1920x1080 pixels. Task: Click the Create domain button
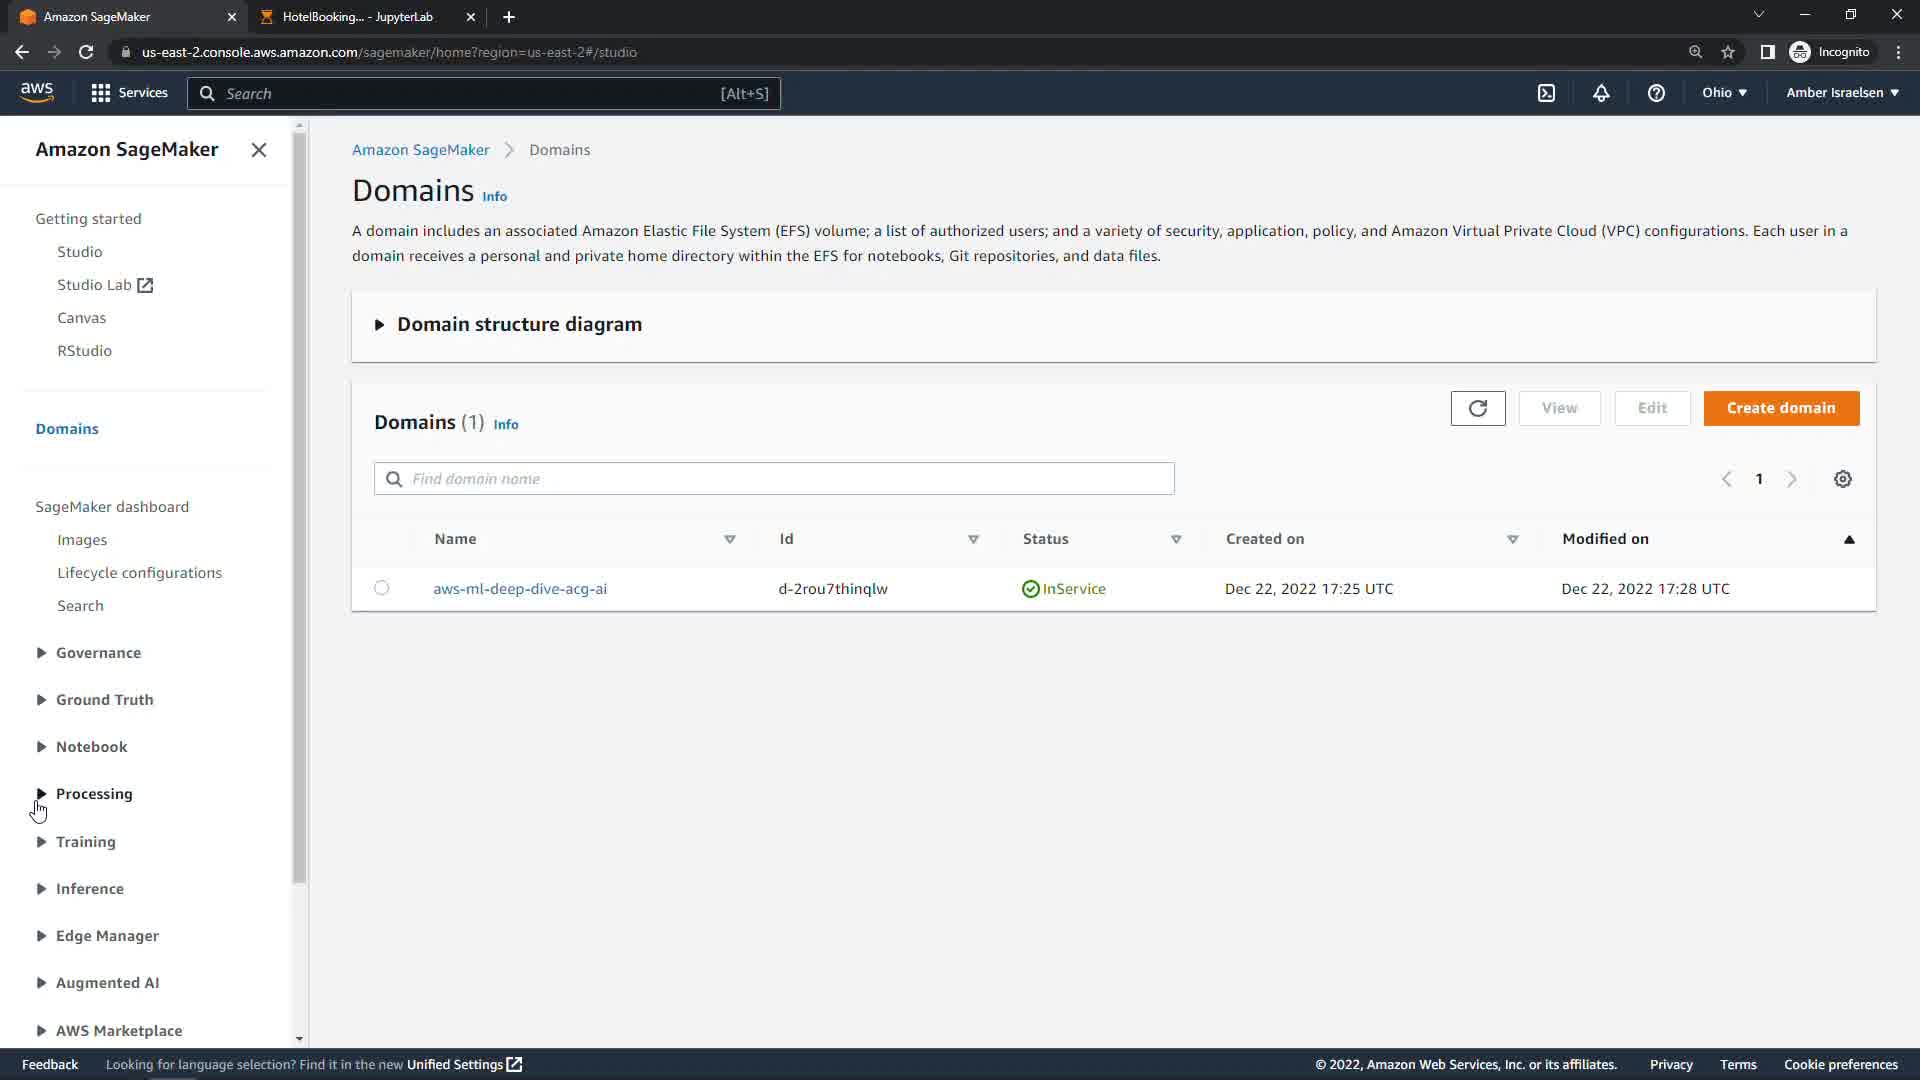point(1780,408)
